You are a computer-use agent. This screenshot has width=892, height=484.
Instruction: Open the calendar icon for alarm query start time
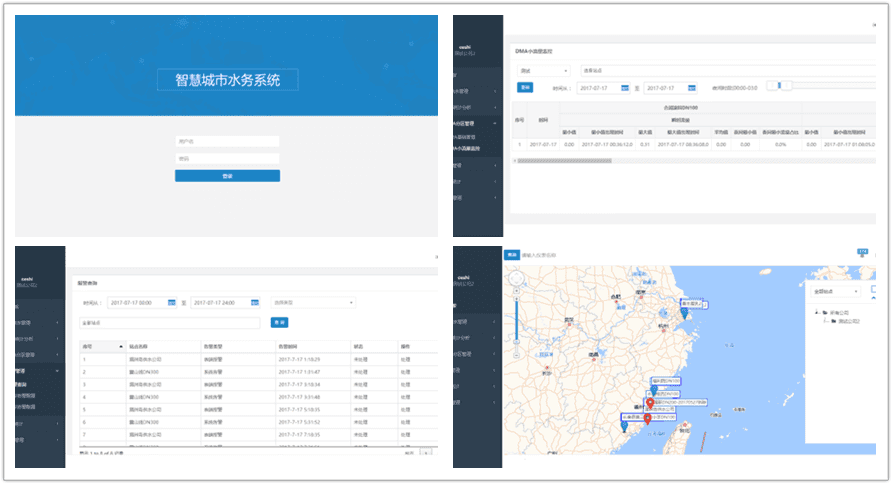pos(172,303)
